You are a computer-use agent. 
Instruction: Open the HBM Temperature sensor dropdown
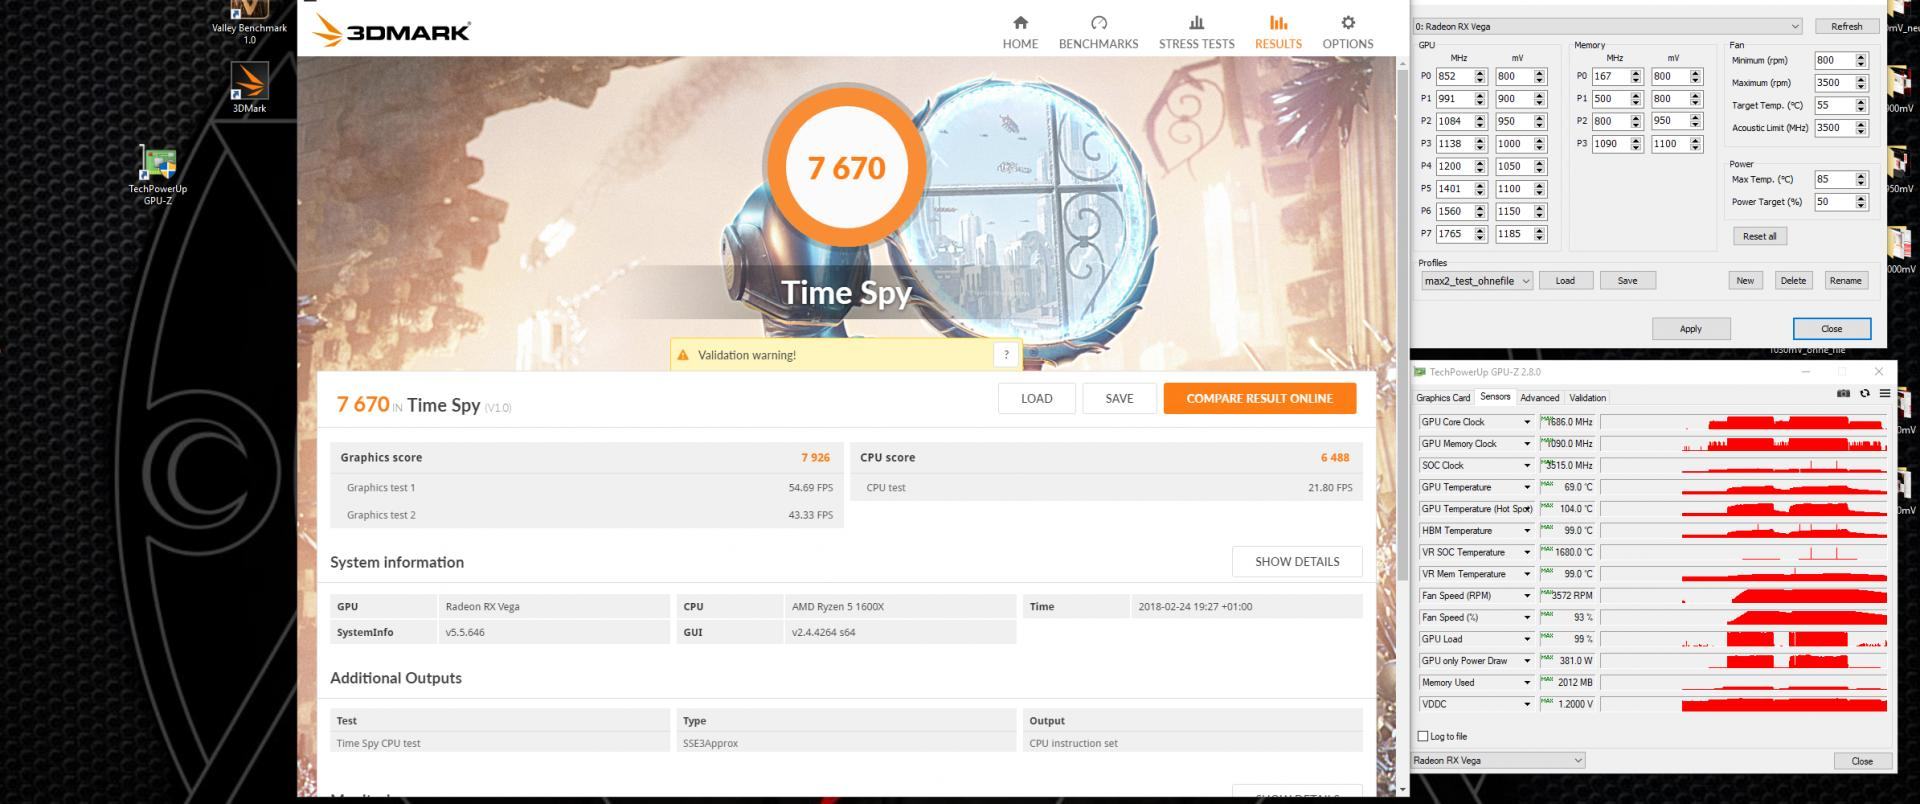tap(1527, 531)
